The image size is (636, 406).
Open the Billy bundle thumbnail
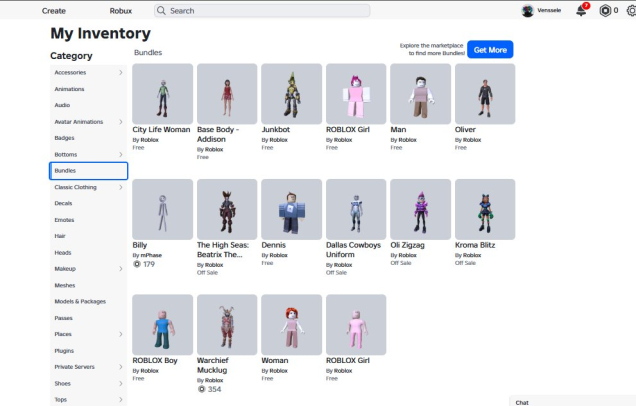[x=163, y=209]
